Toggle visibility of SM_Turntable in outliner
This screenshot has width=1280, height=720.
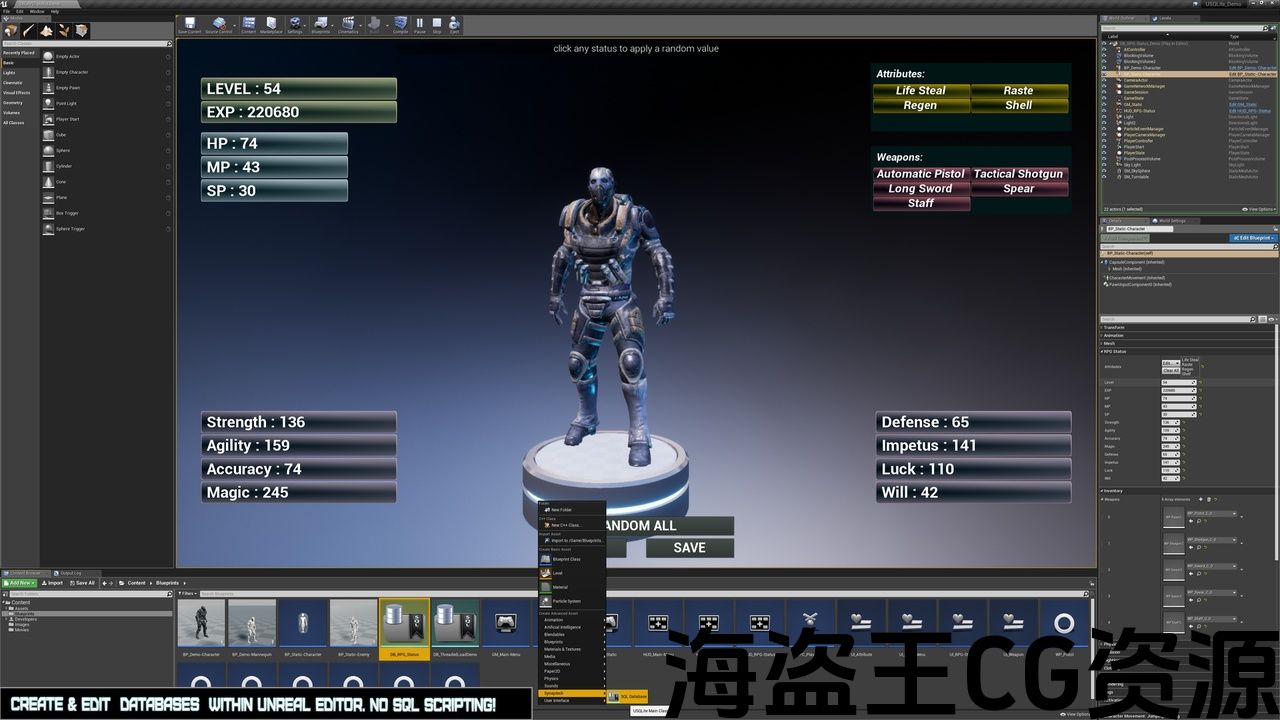pos(1104,176)
